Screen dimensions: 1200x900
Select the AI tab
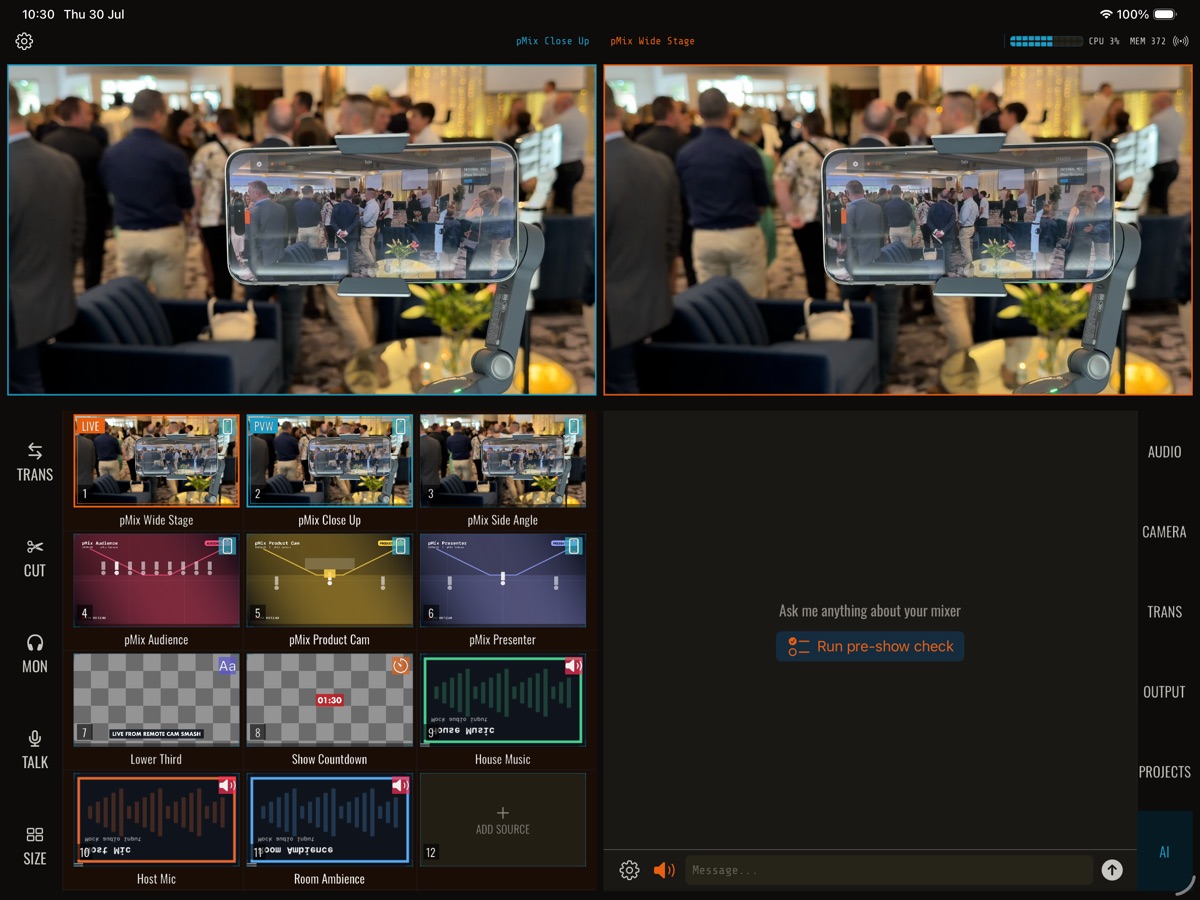click(1164, 852)
